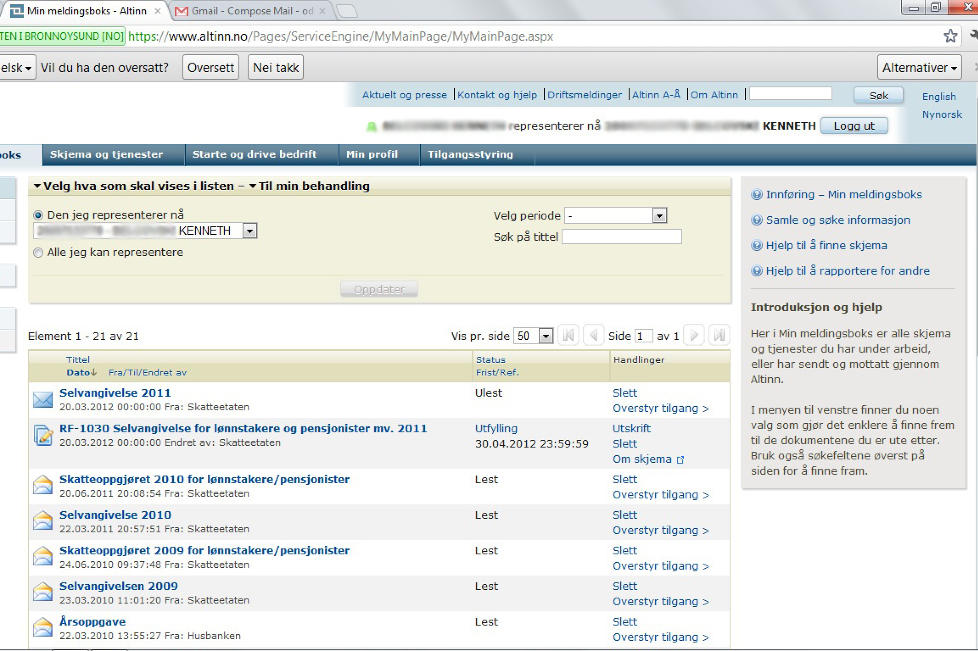This screenshot has height=651, width=978.
Task: Close the Min meldingsboks browser tab
Action: (157, 11)
